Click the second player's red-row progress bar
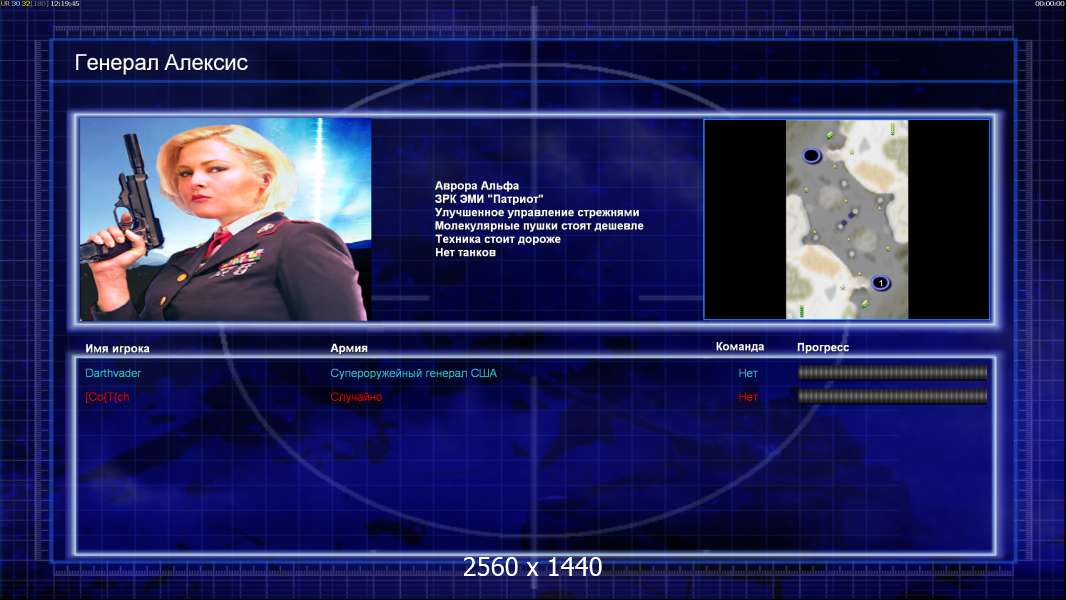1066x600 pixels. click(892, 396)
